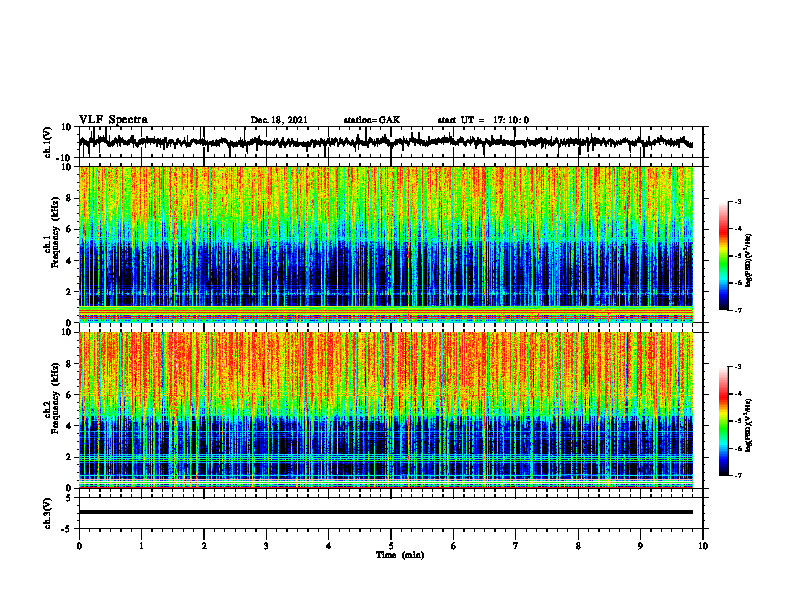
Task: Click the 'ch.1(V)' waveform axis label
Action: point(48,142)
